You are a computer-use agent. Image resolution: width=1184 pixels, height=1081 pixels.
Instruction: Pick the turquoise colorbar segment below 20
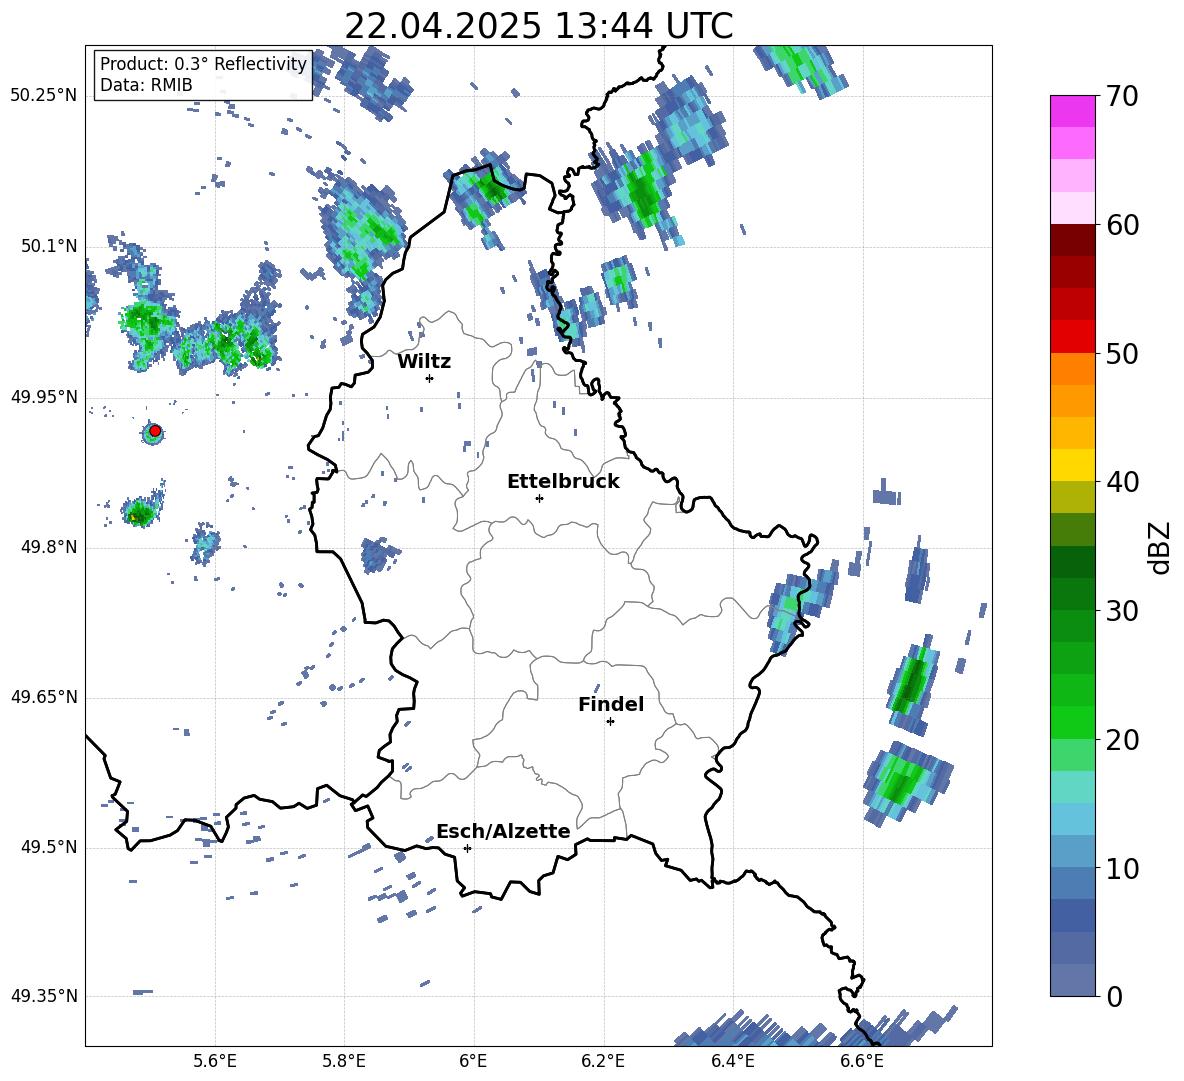[1072, 787]
